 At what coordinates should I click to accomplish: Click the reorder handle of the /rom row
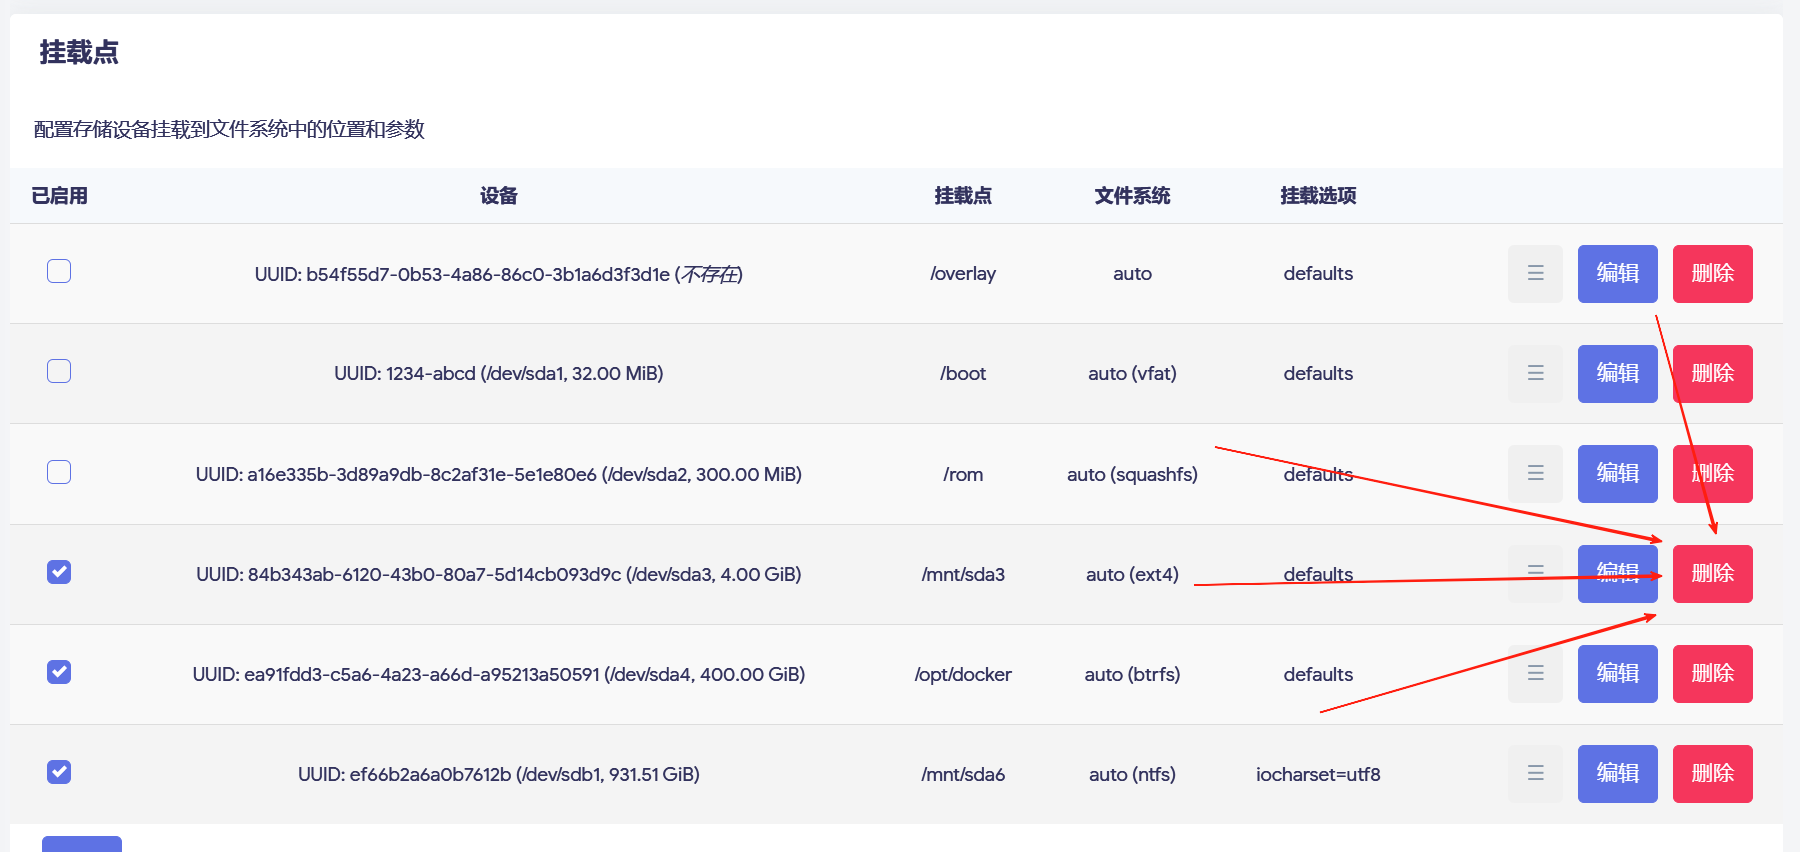click(1535, 473)
